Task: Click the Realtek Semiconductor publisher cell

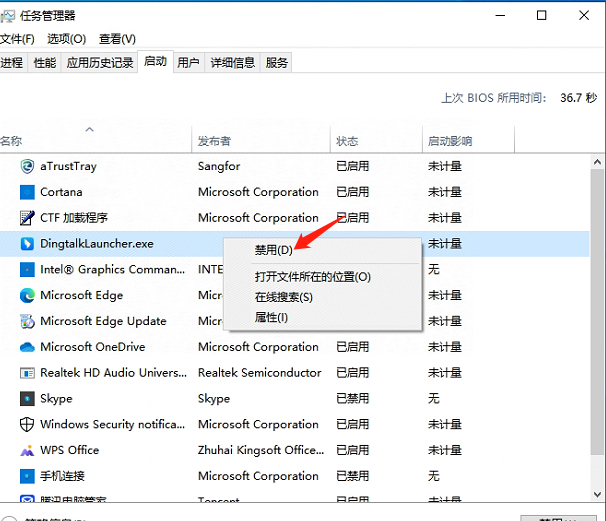Action: click(259, 373)
